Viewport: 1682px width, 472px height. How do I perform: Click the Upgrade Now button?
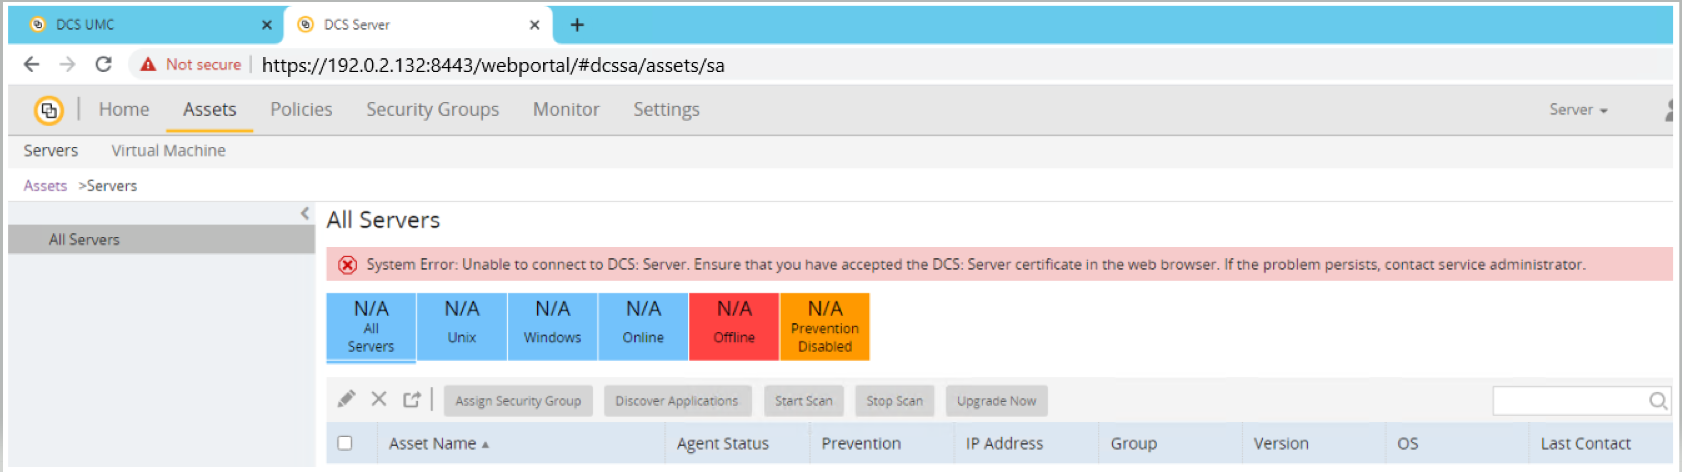996,401
